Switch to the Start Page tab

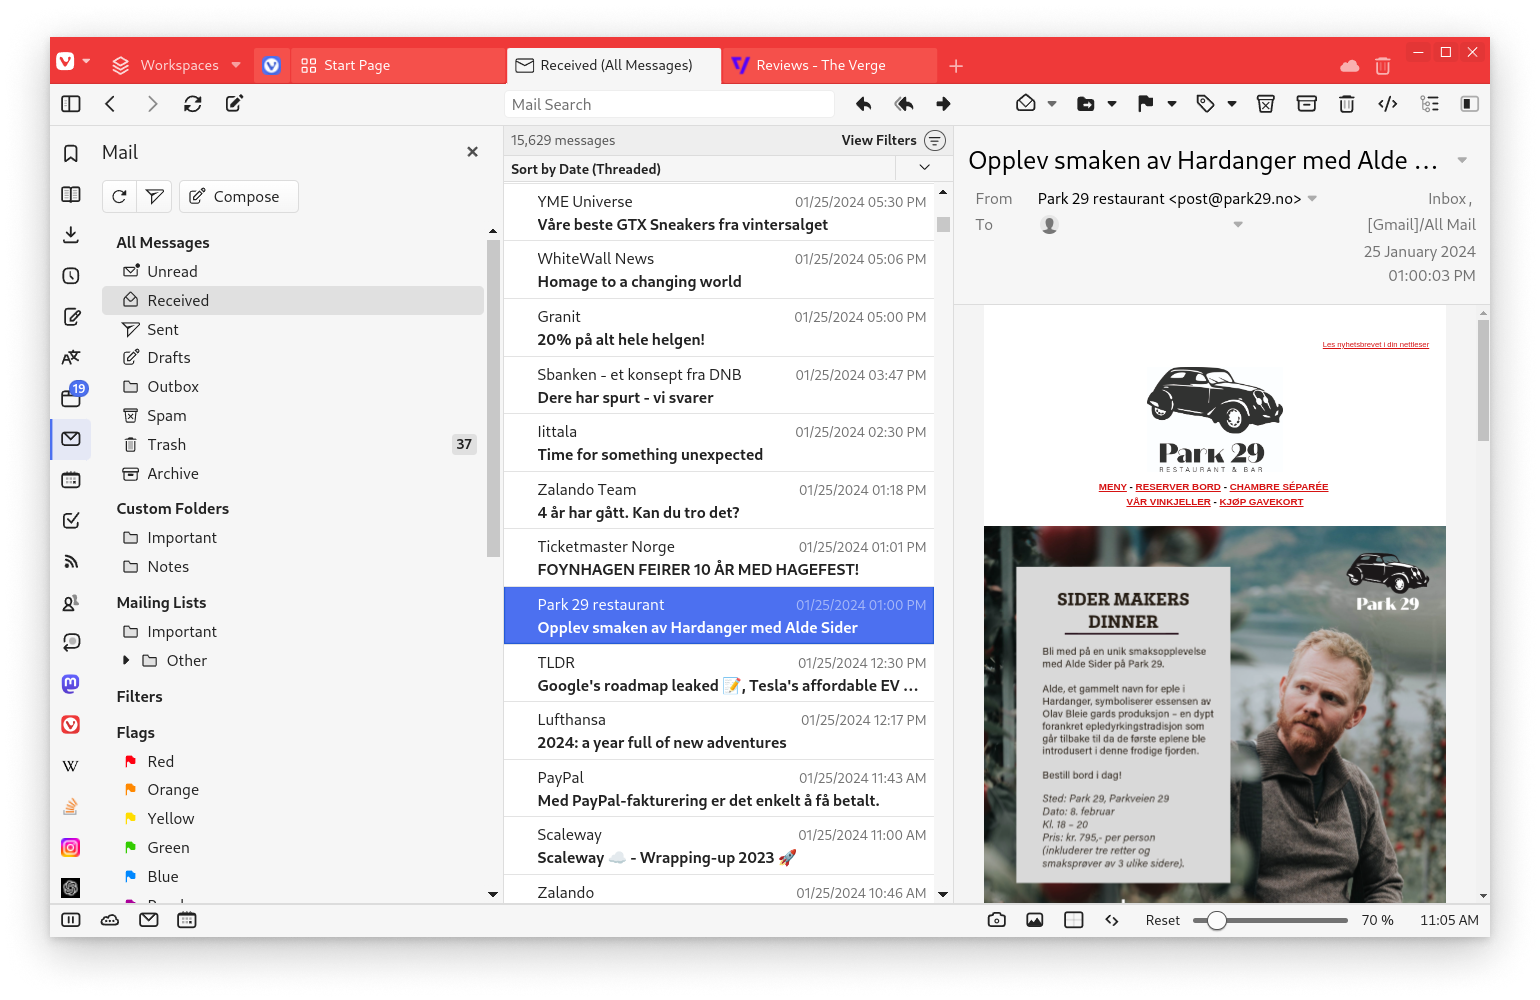[x=356, y=65]
